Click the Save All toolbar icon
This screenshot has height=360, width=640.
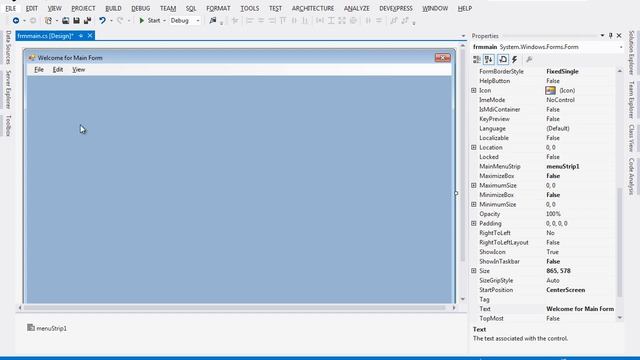click(87, 20)
